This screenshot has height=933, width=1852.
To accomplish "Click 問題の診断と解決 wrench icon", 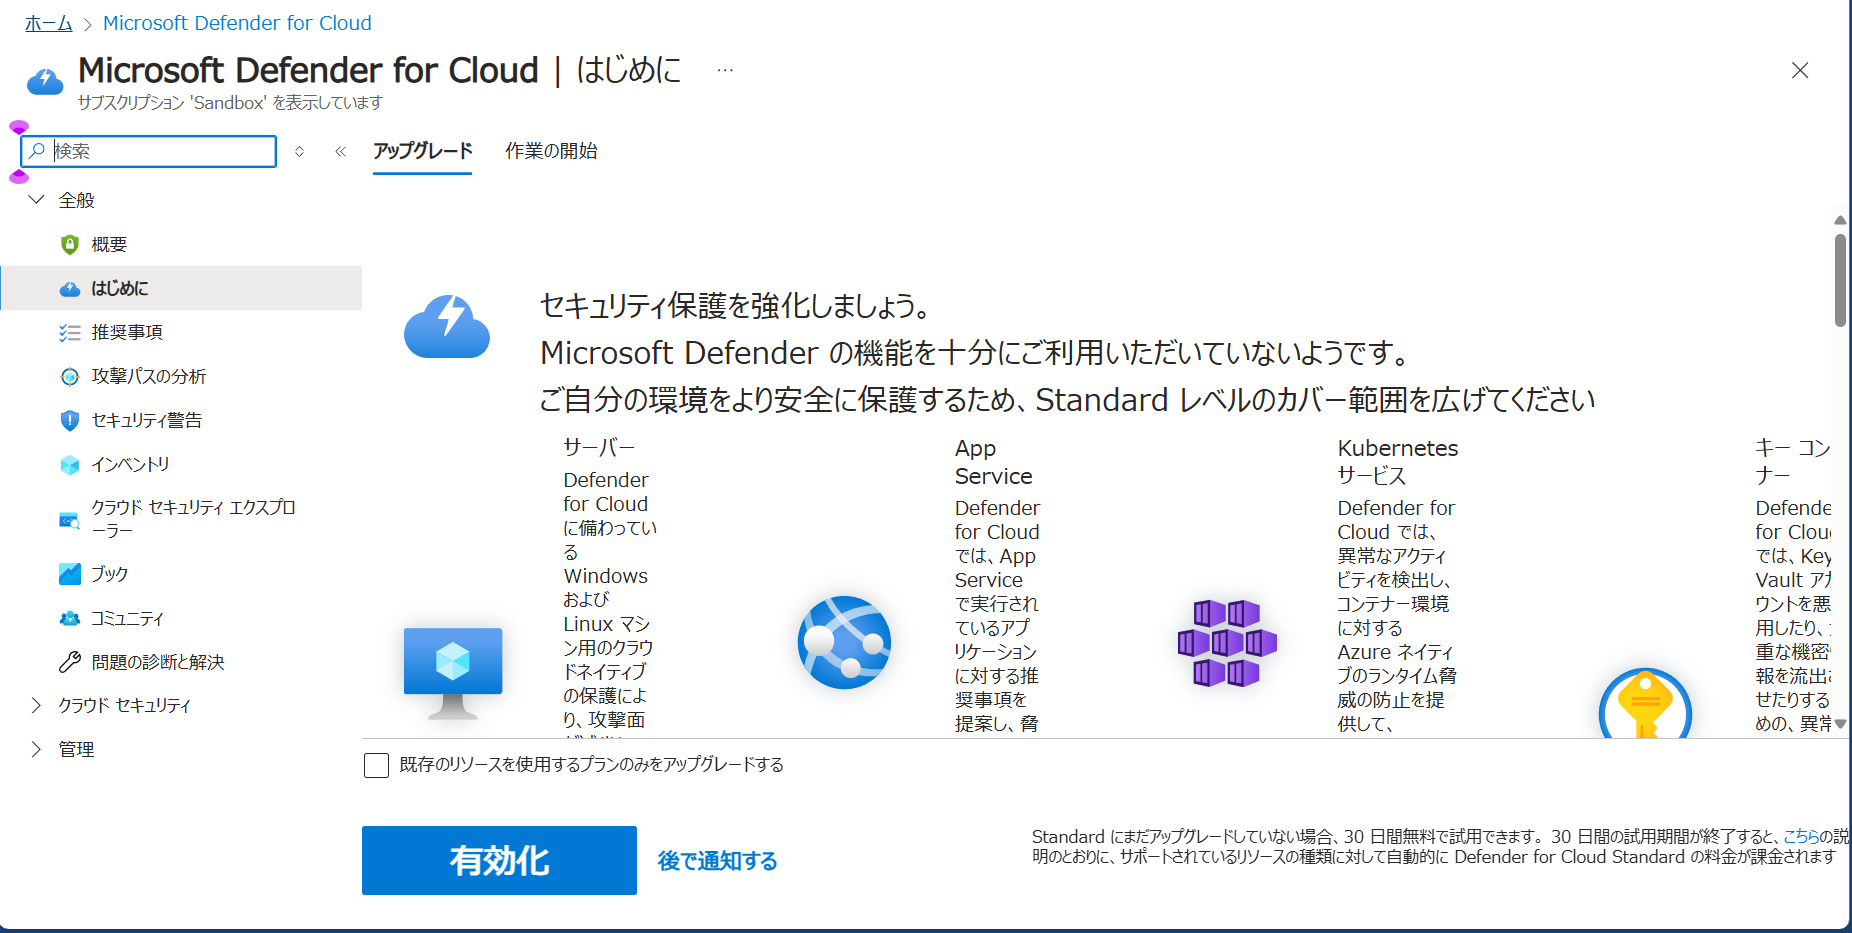I will point(69,662).
